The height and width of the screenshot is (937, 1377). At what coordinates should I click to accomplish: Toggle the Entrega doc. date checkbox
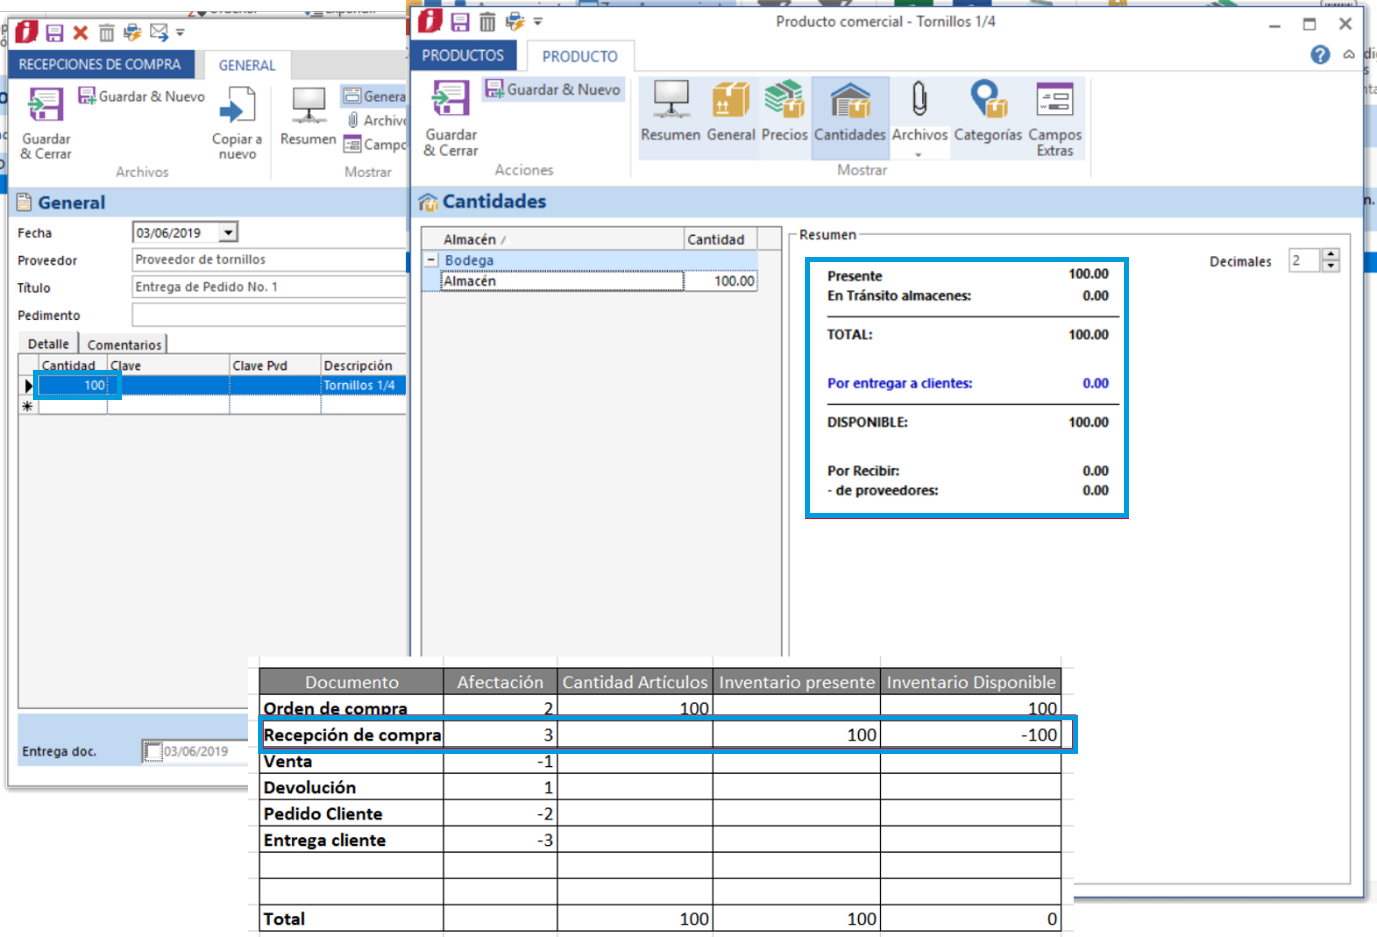tap(152, 751)
